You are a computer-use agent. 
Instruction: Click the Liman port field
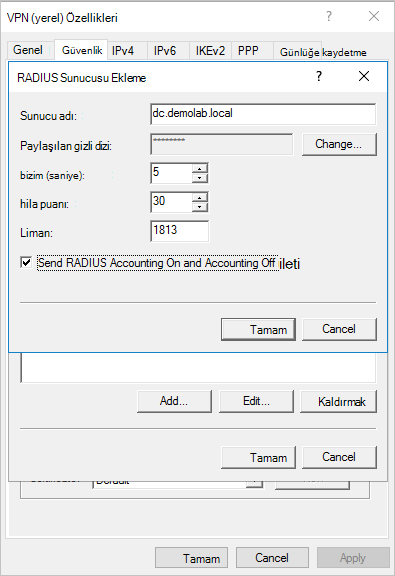tap(180, 231)
